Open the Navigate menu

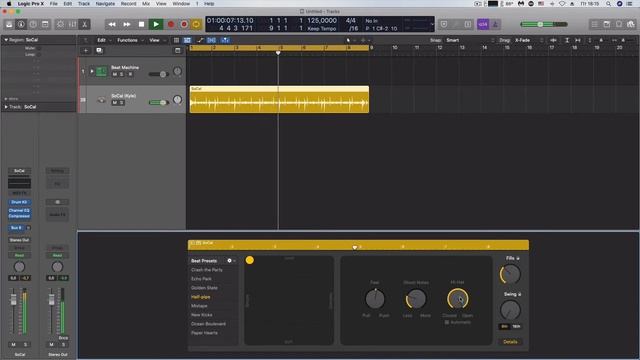pyautogui.click(x=105, y=4)
